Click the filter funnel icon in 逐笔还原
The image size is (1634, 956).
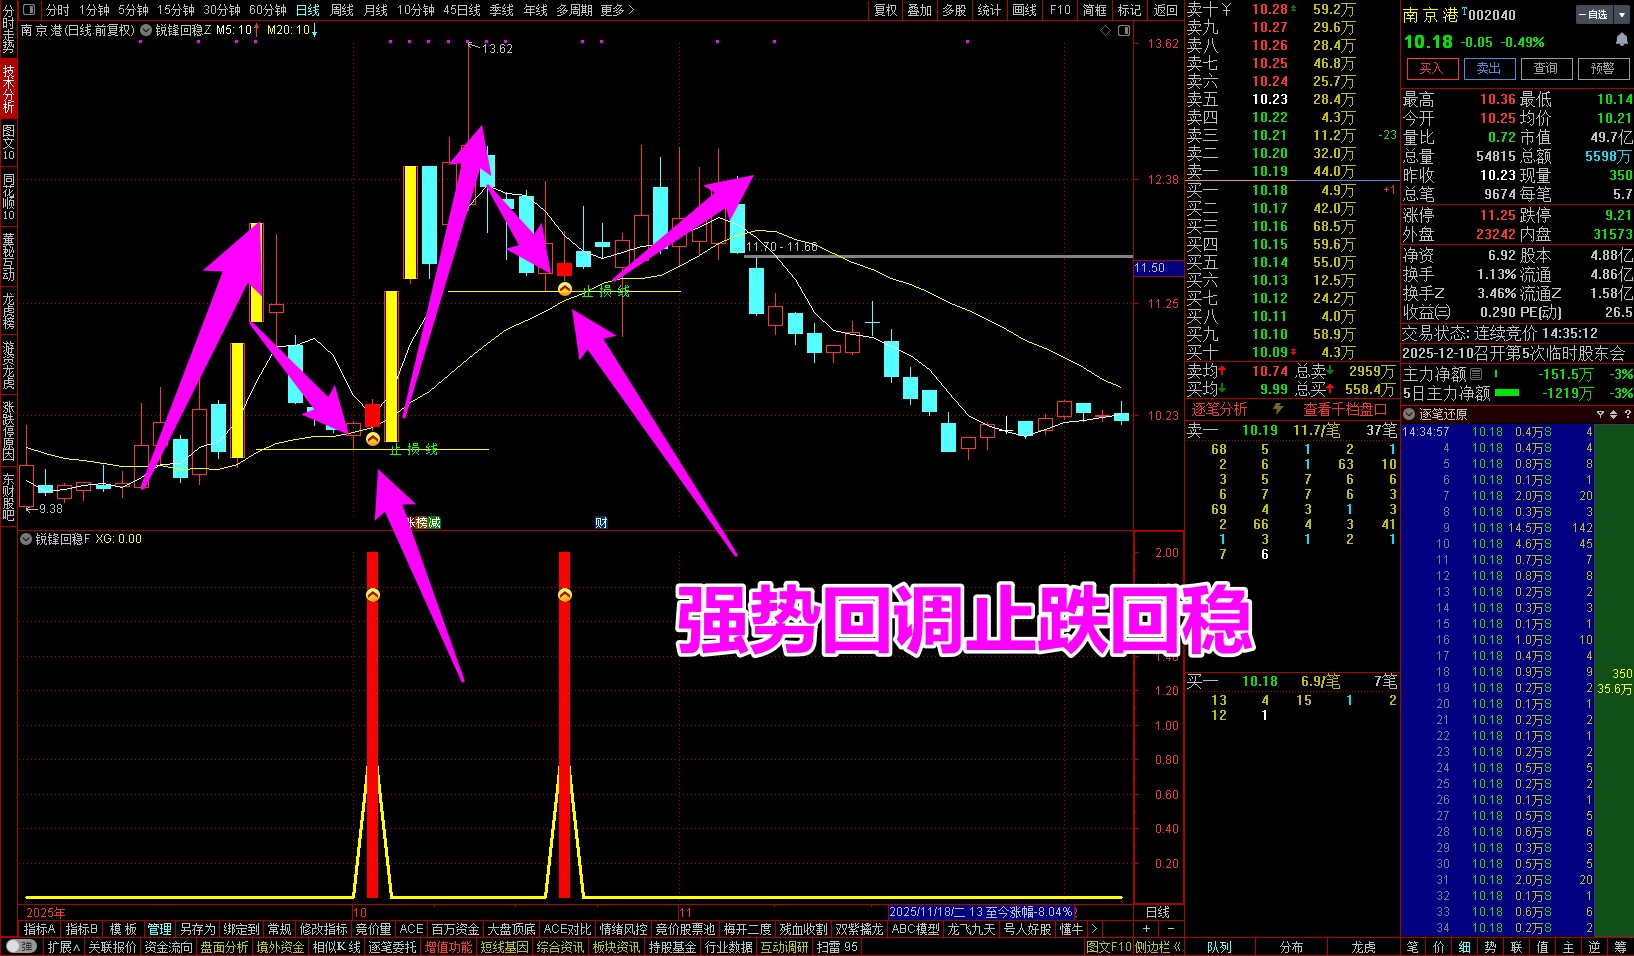(x=1600, y=414)
